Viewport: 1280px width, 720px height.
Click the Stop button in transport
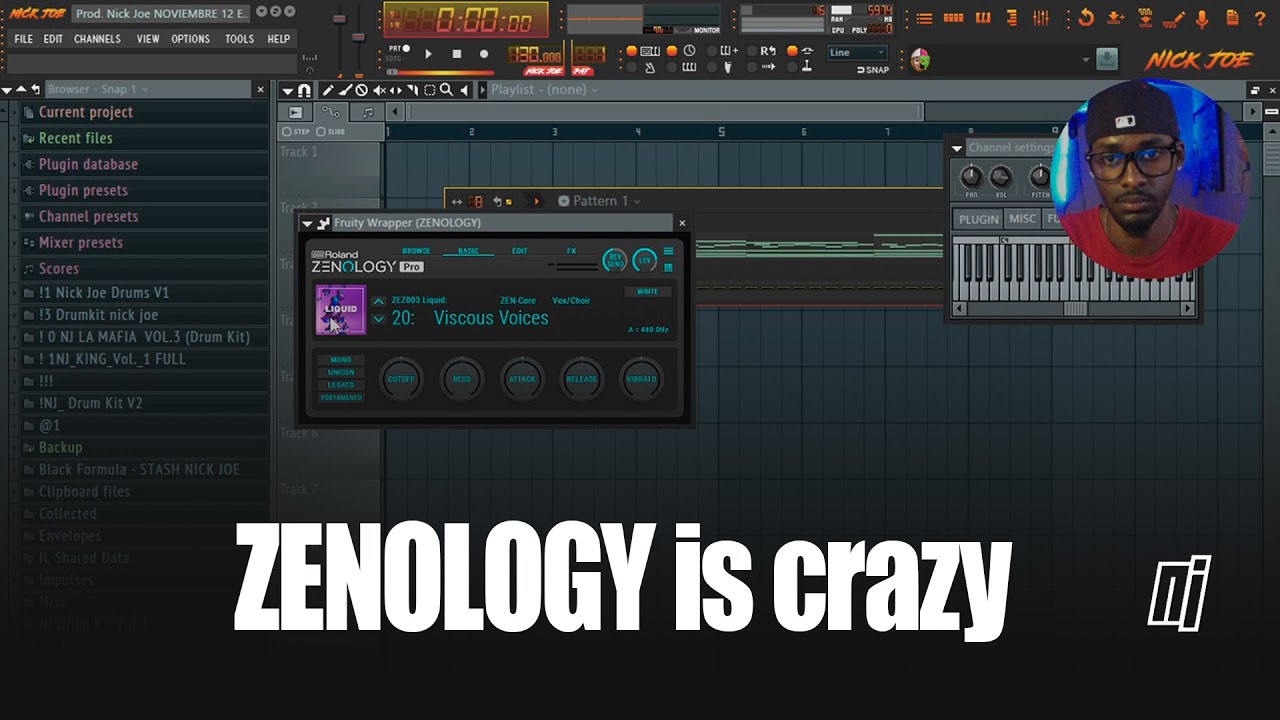457,54
